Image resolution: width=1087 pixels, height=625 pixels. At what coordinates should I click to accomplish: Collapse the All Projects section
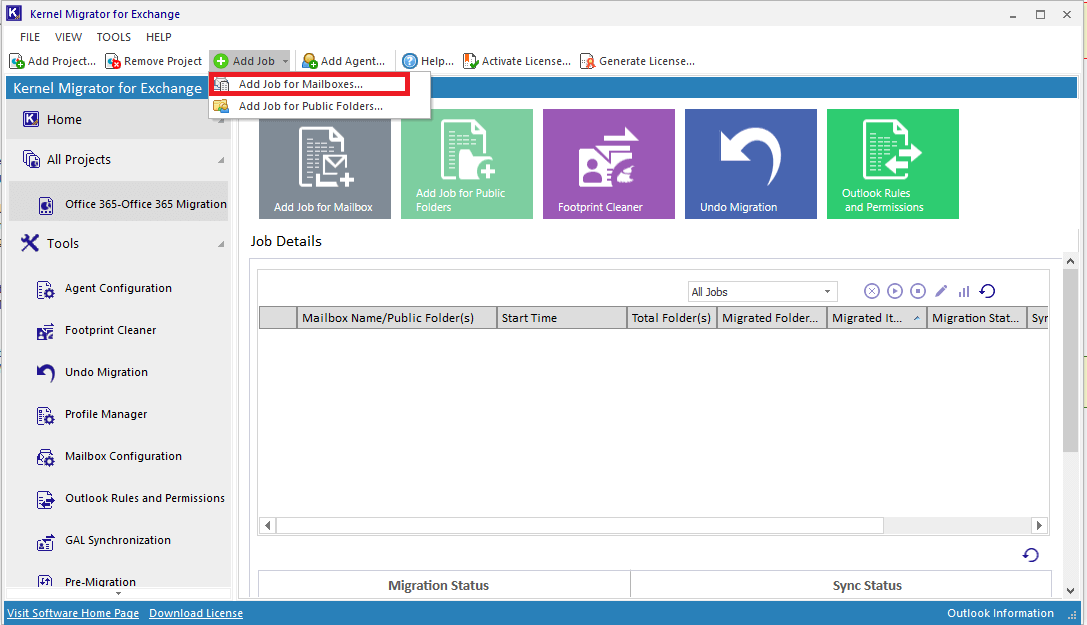(x=221, y=160)
